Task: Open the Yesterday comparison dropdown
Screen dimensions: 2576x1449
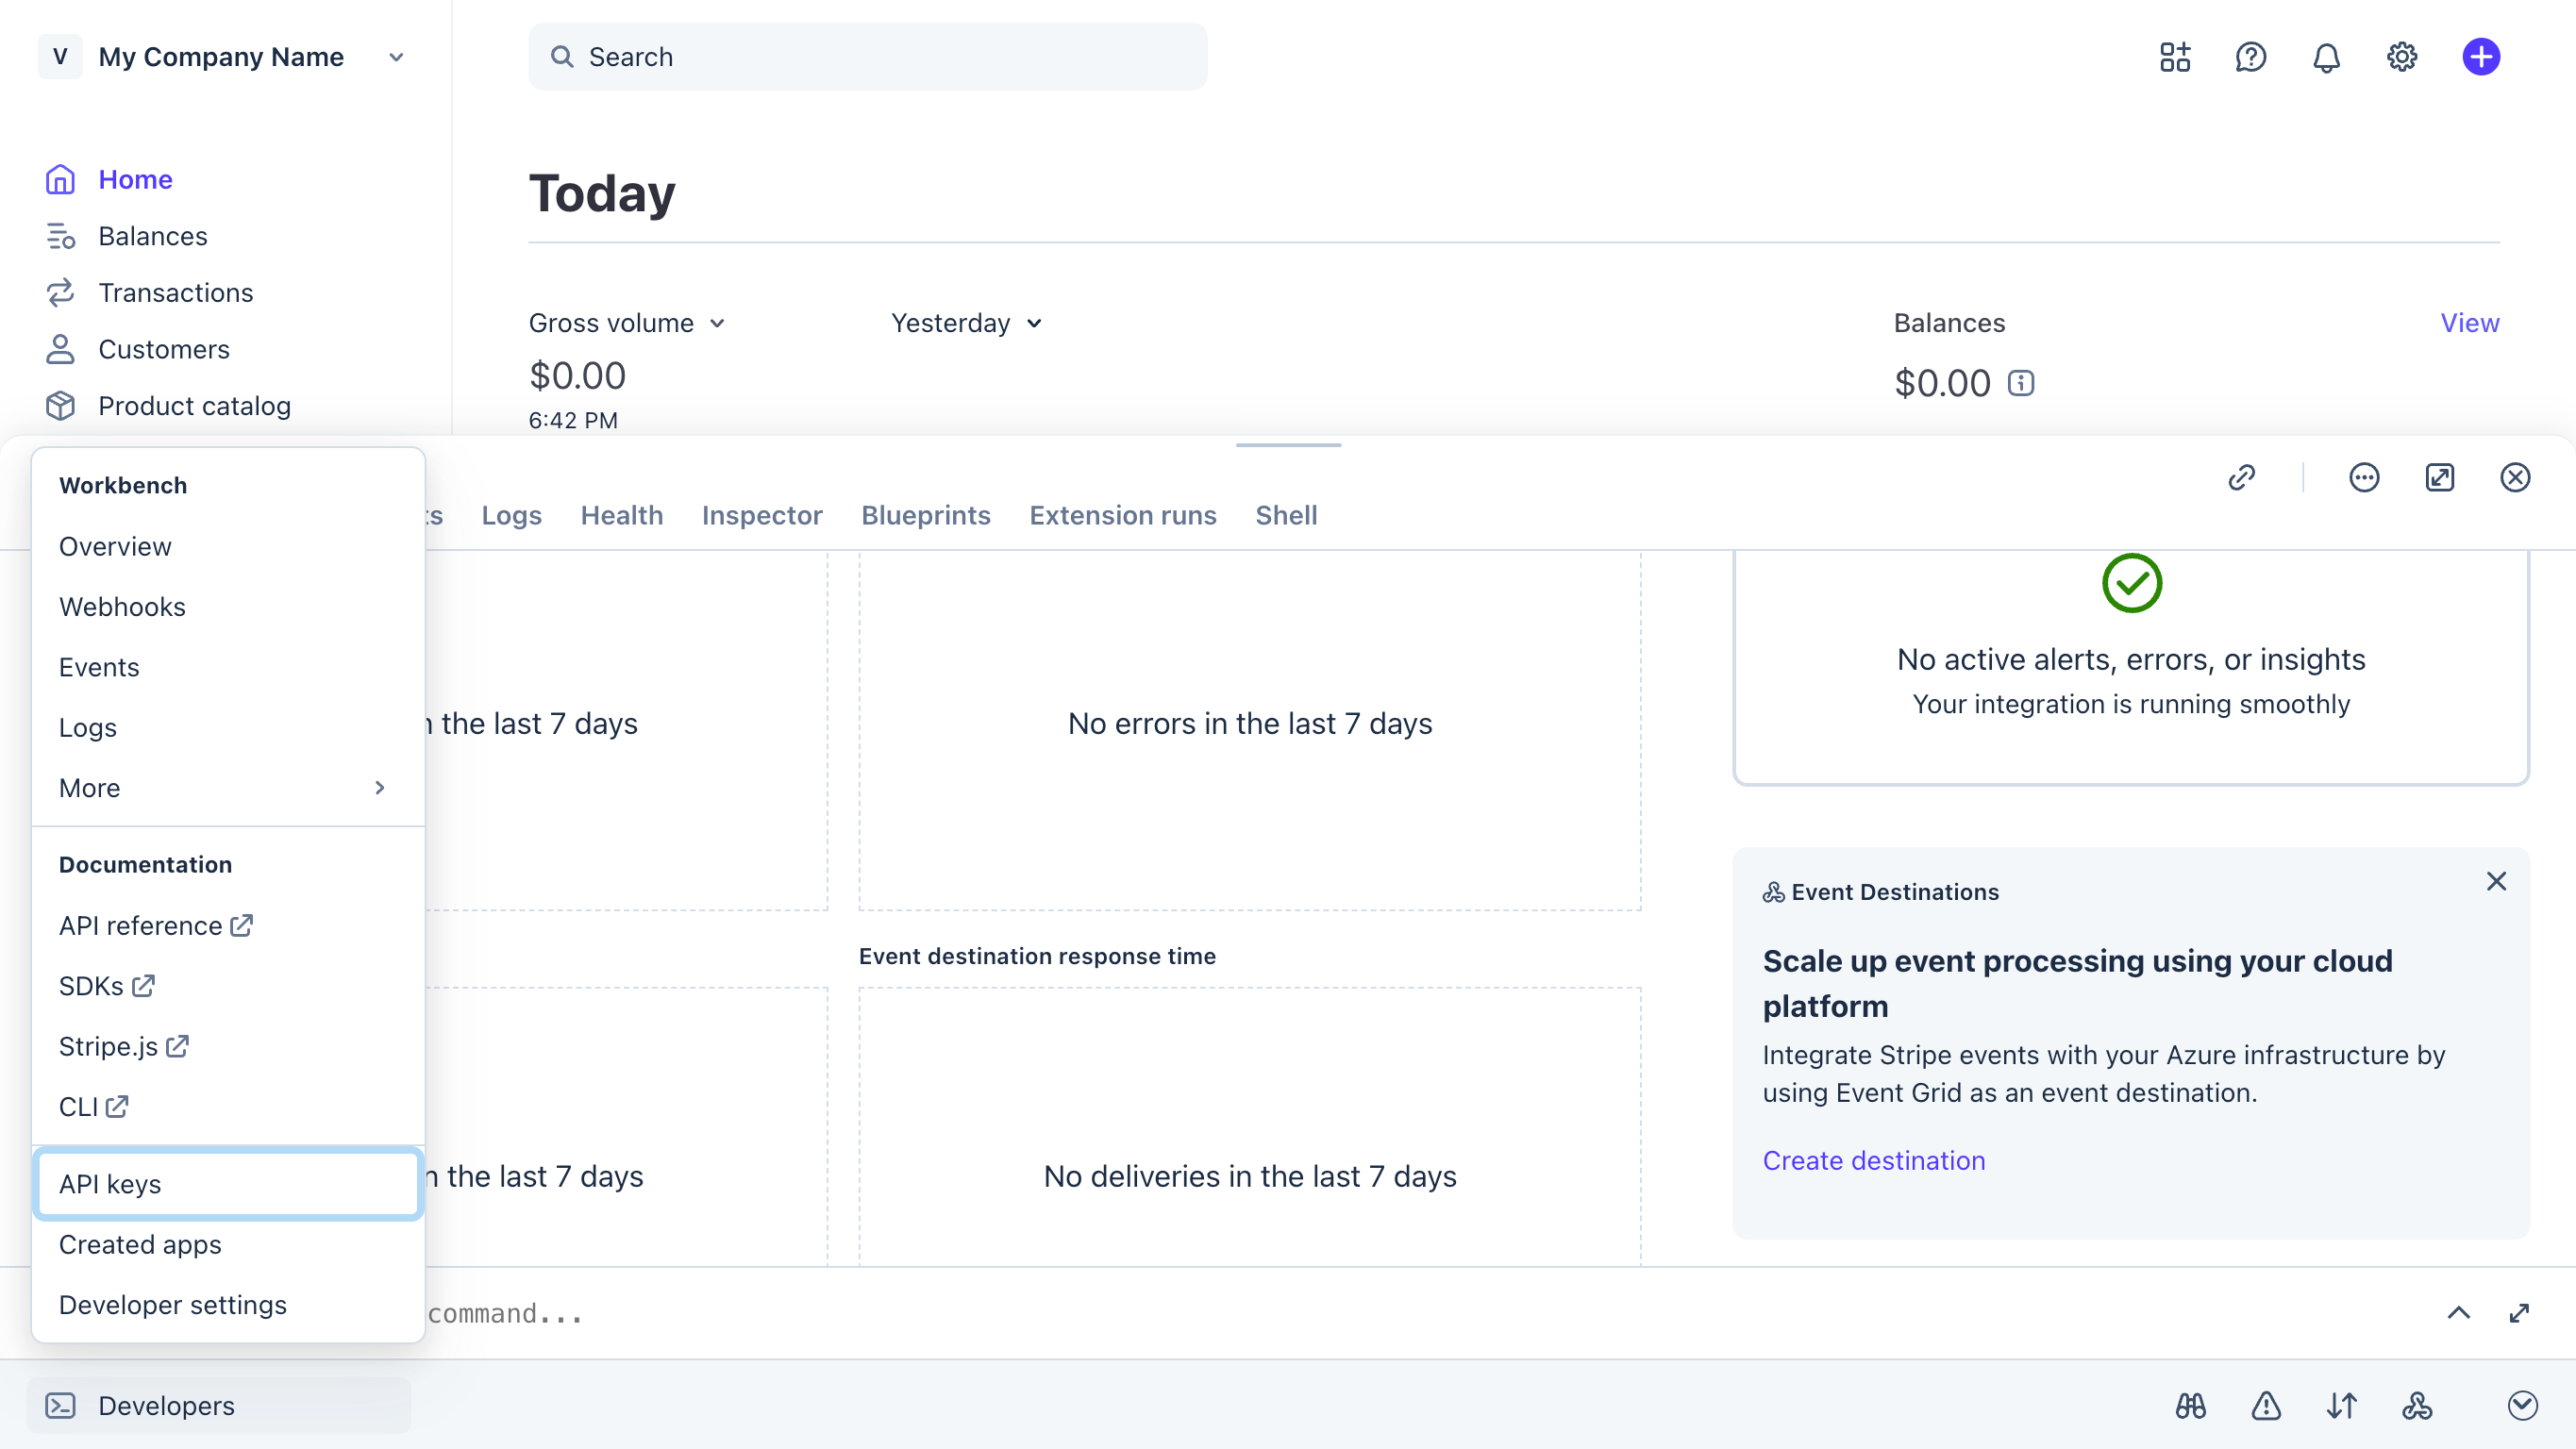Action: 967,323
